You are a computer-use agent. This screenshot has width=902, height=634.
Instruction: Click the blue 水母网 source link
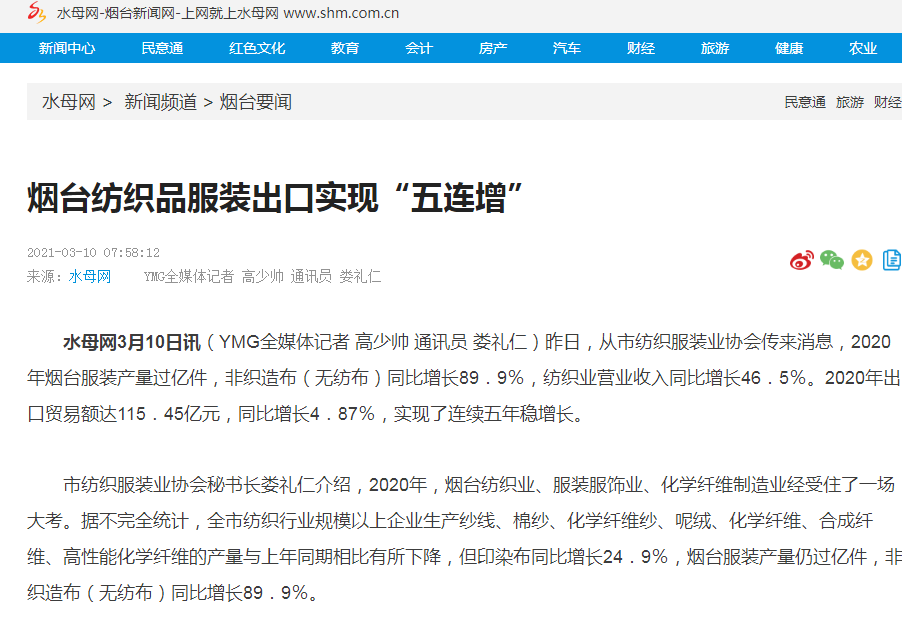(x=90, y=276)
